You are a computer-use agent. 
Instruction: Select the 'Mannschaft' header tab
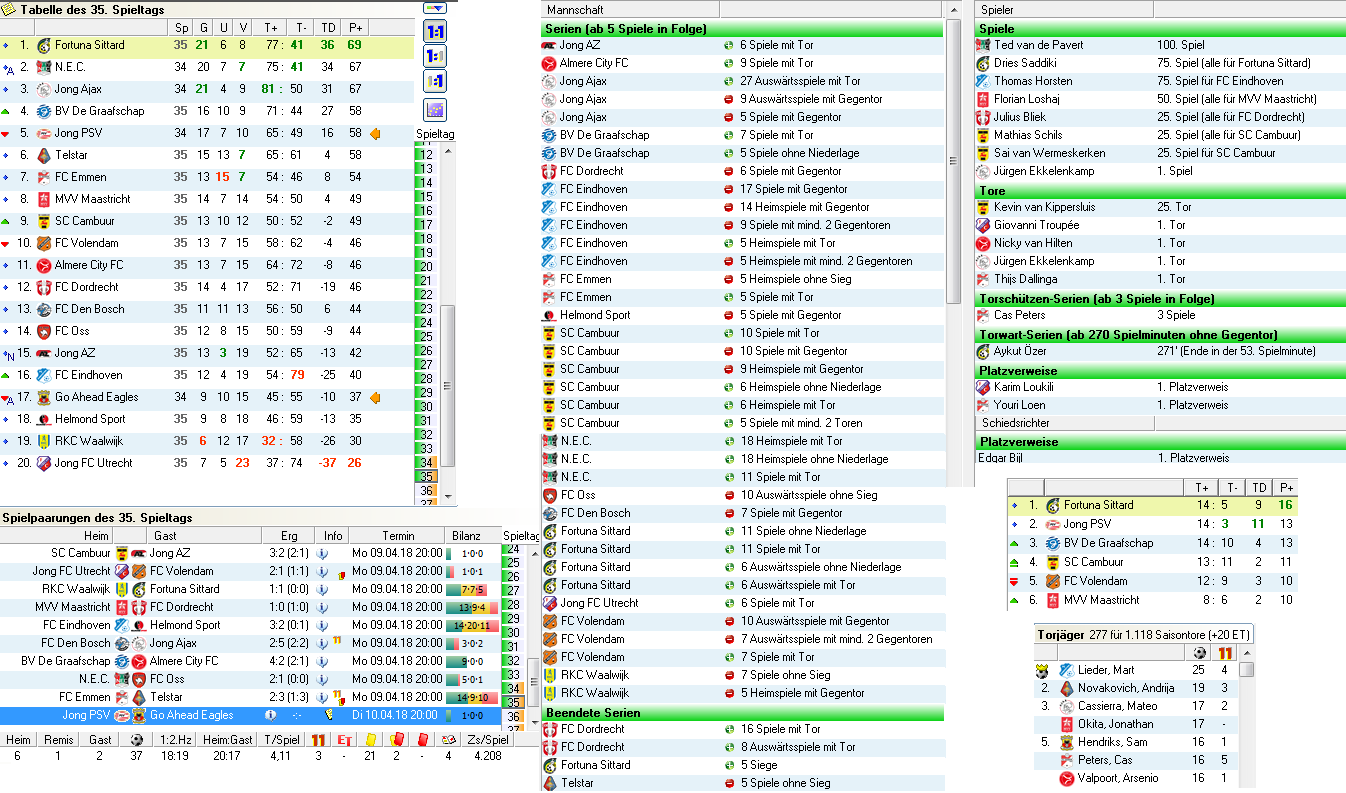[x=632, y=9]
